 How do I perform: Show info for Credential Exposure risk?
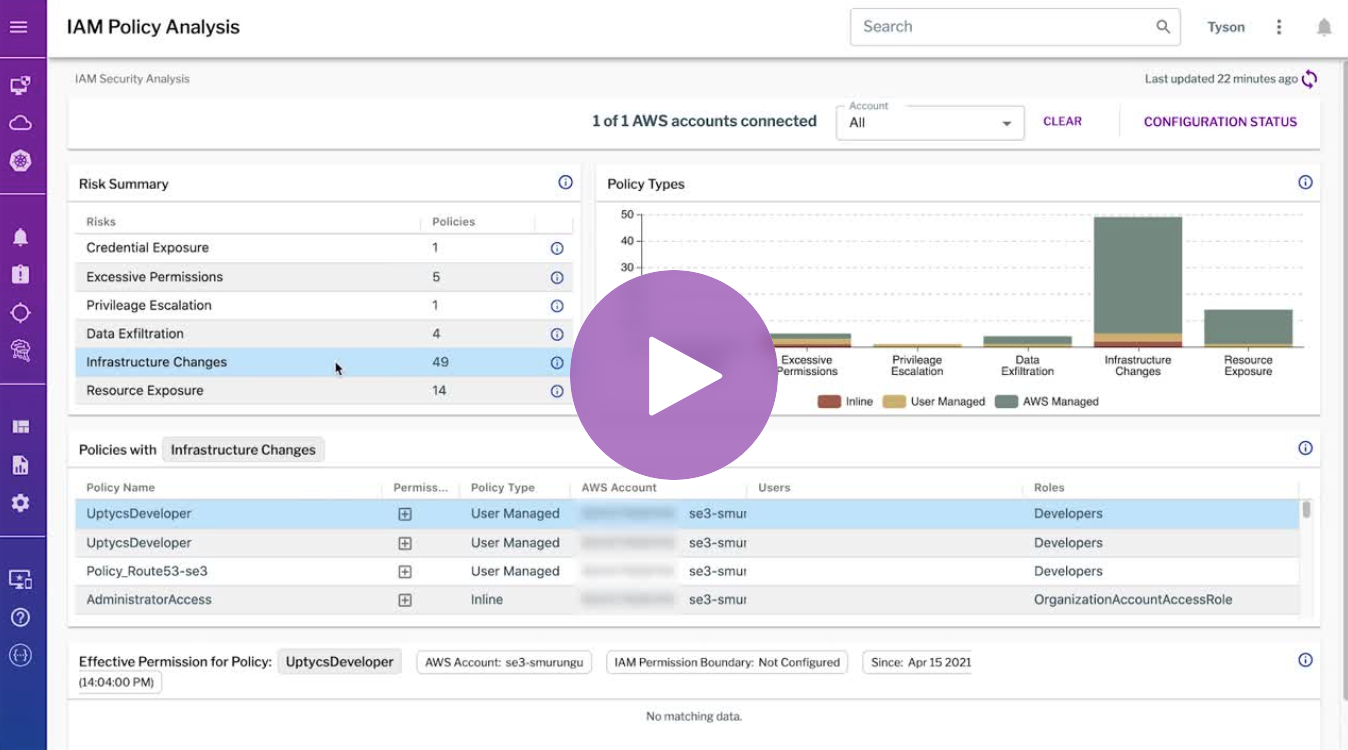coord(557,249)
